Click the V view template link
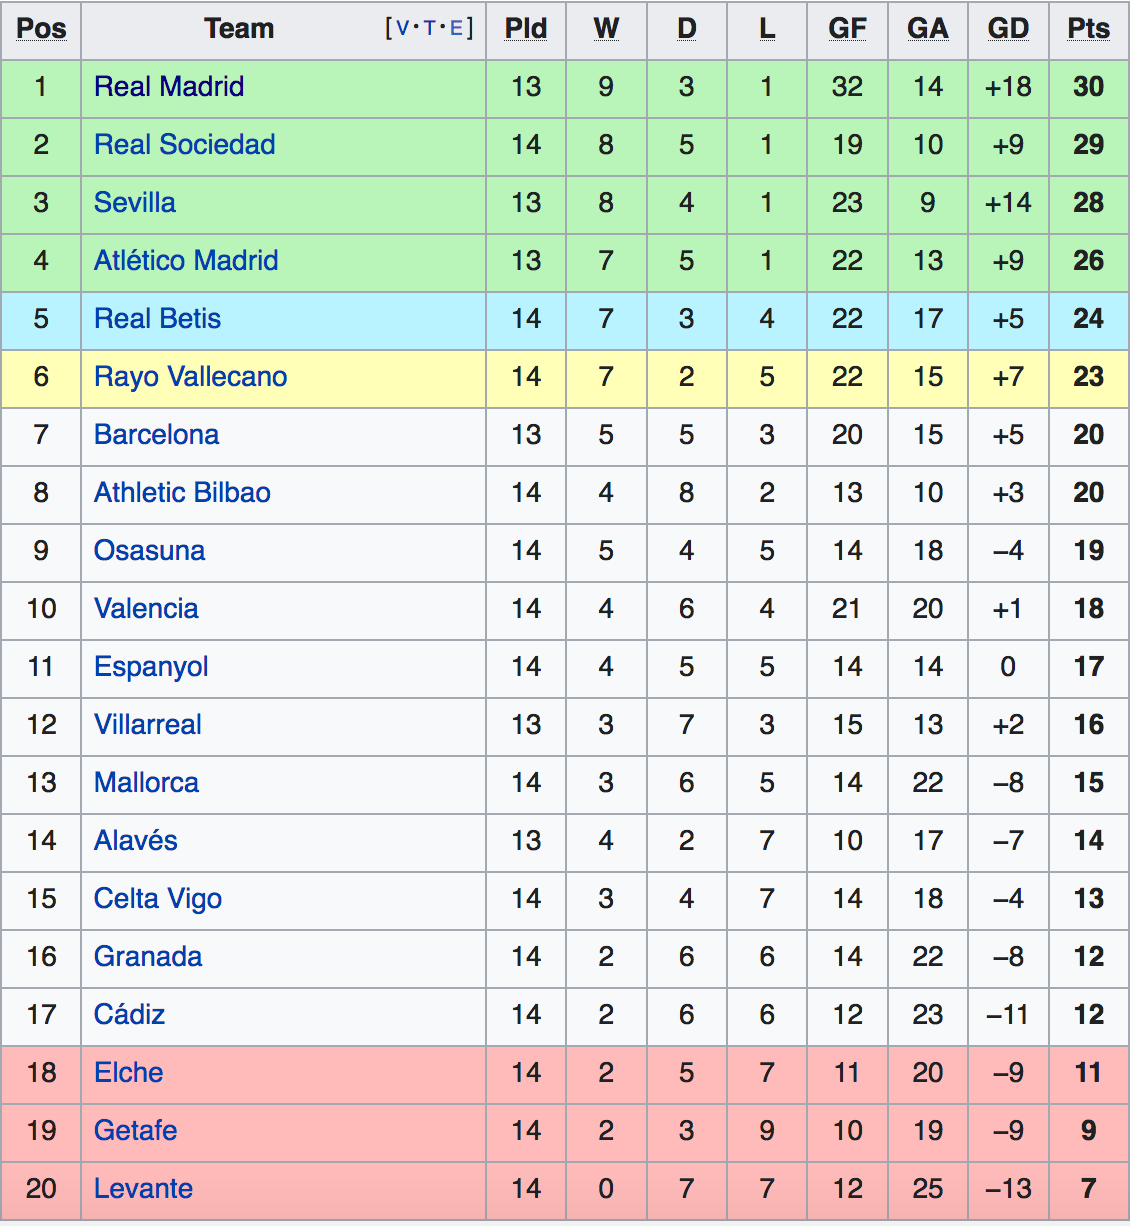Viewport: 1130px width, 1226px height. (x=403, y=28)
